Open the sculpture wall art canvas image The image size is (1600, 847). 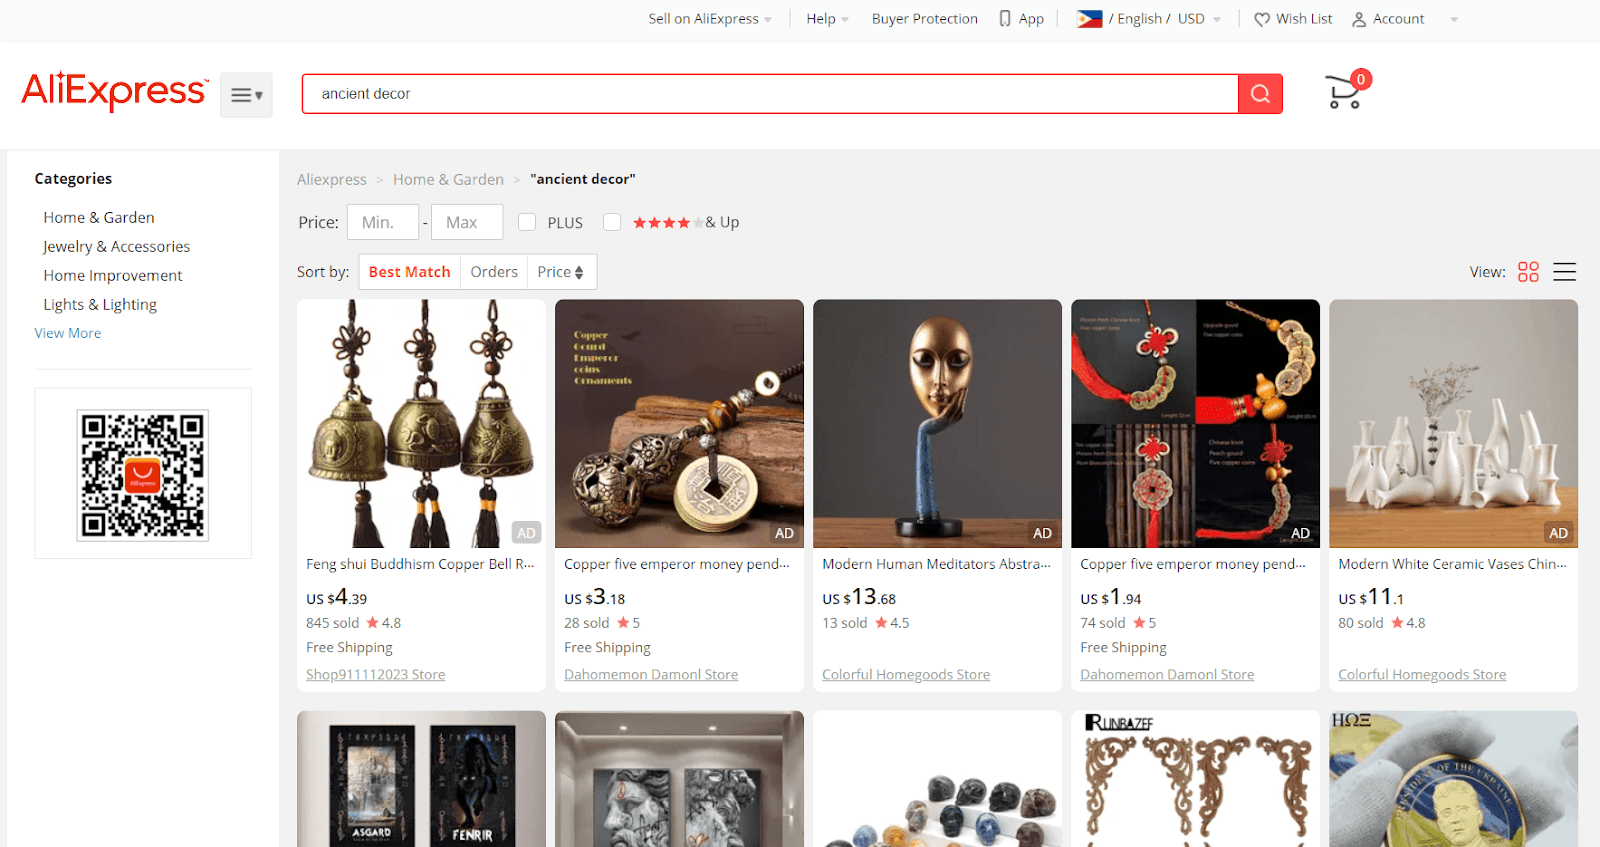coord(679,779)
